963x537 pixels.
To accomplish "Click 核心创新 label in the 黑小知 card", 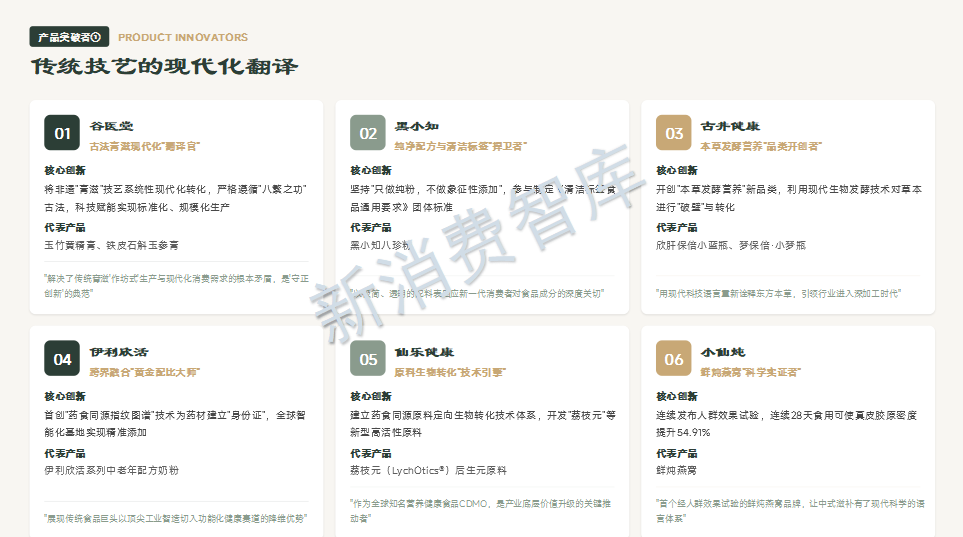I will 370,170.
